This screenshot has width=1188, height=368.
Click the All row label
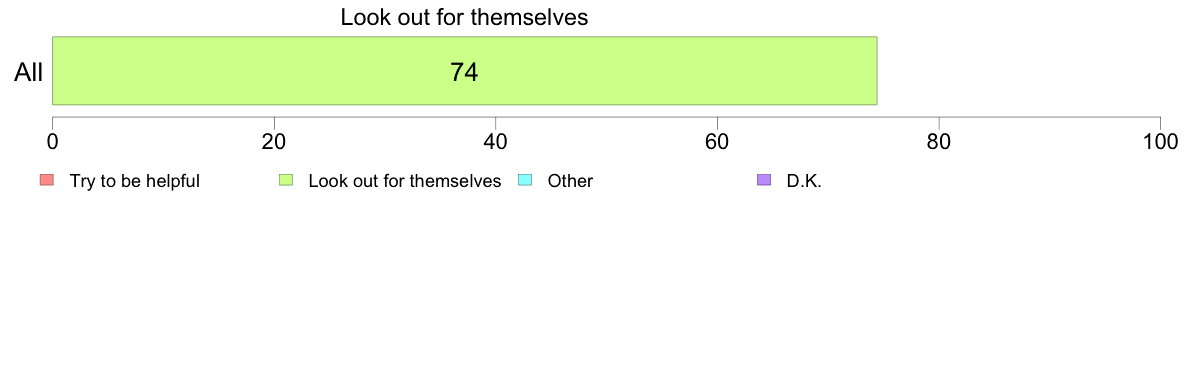coord(29,73)
